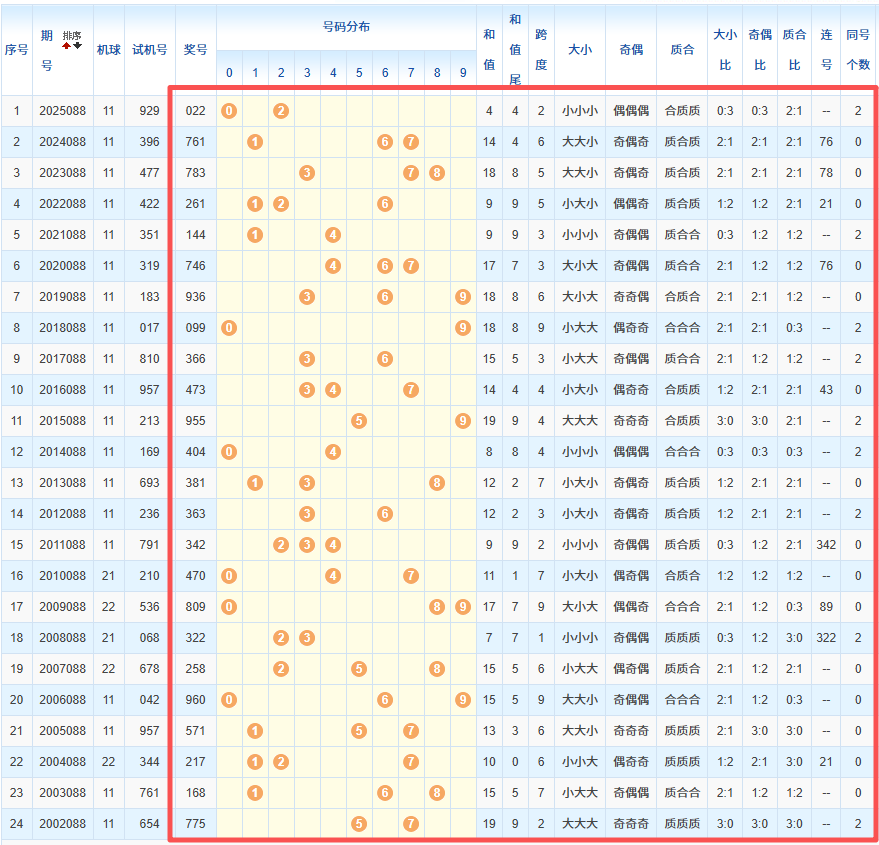Click the orange 6 ball in row 2012088
879x845 pixels.
tap(385, 514)
